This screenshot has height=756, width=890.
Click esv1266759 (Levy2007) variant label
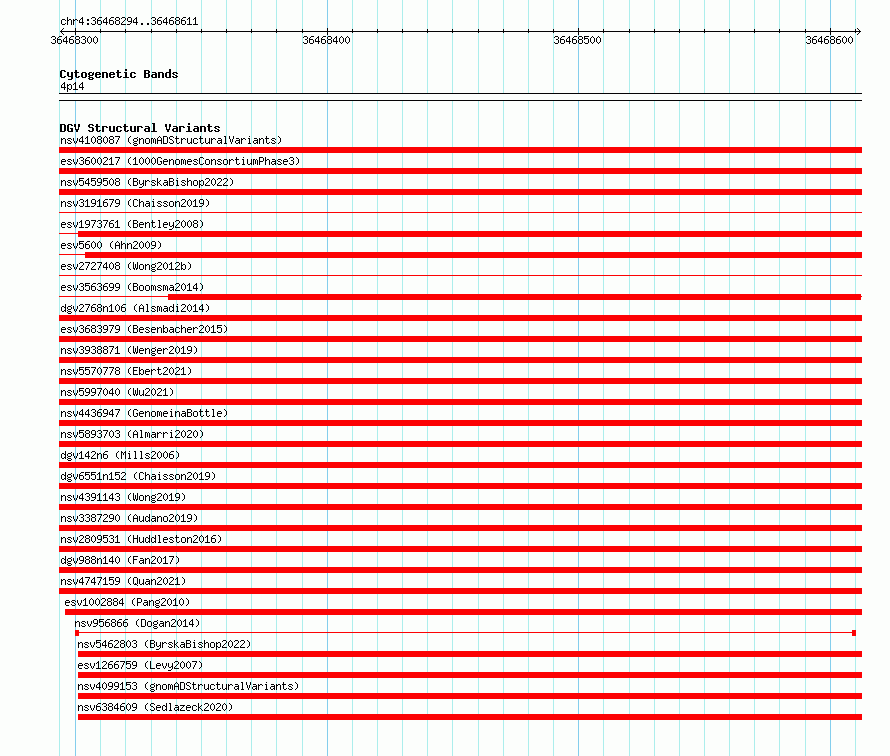pyautogui.click(x=140, y=665)
